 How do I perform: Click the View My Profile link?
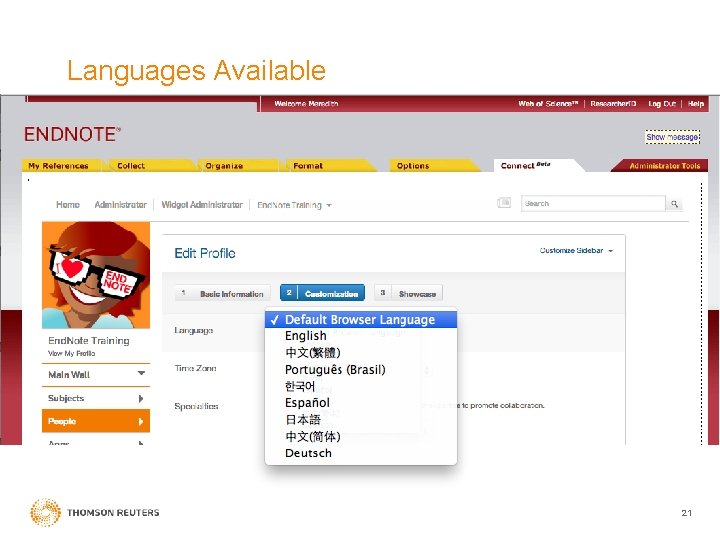pyautogui.click(x=72, y=353)
